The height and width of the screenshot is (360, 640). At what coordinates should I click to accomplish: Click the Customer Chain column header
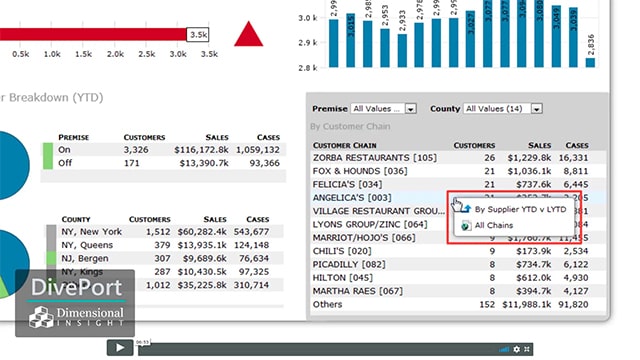pos(344,145)
